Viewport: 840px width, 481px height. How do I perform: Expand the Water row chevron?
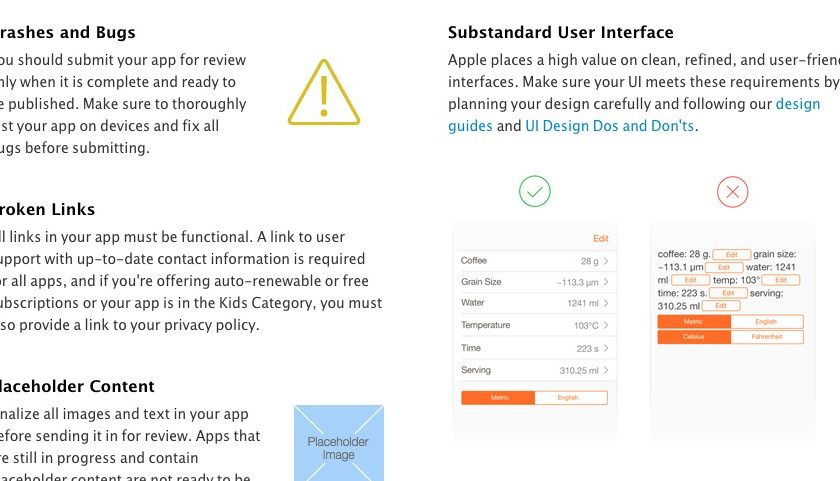606,304
